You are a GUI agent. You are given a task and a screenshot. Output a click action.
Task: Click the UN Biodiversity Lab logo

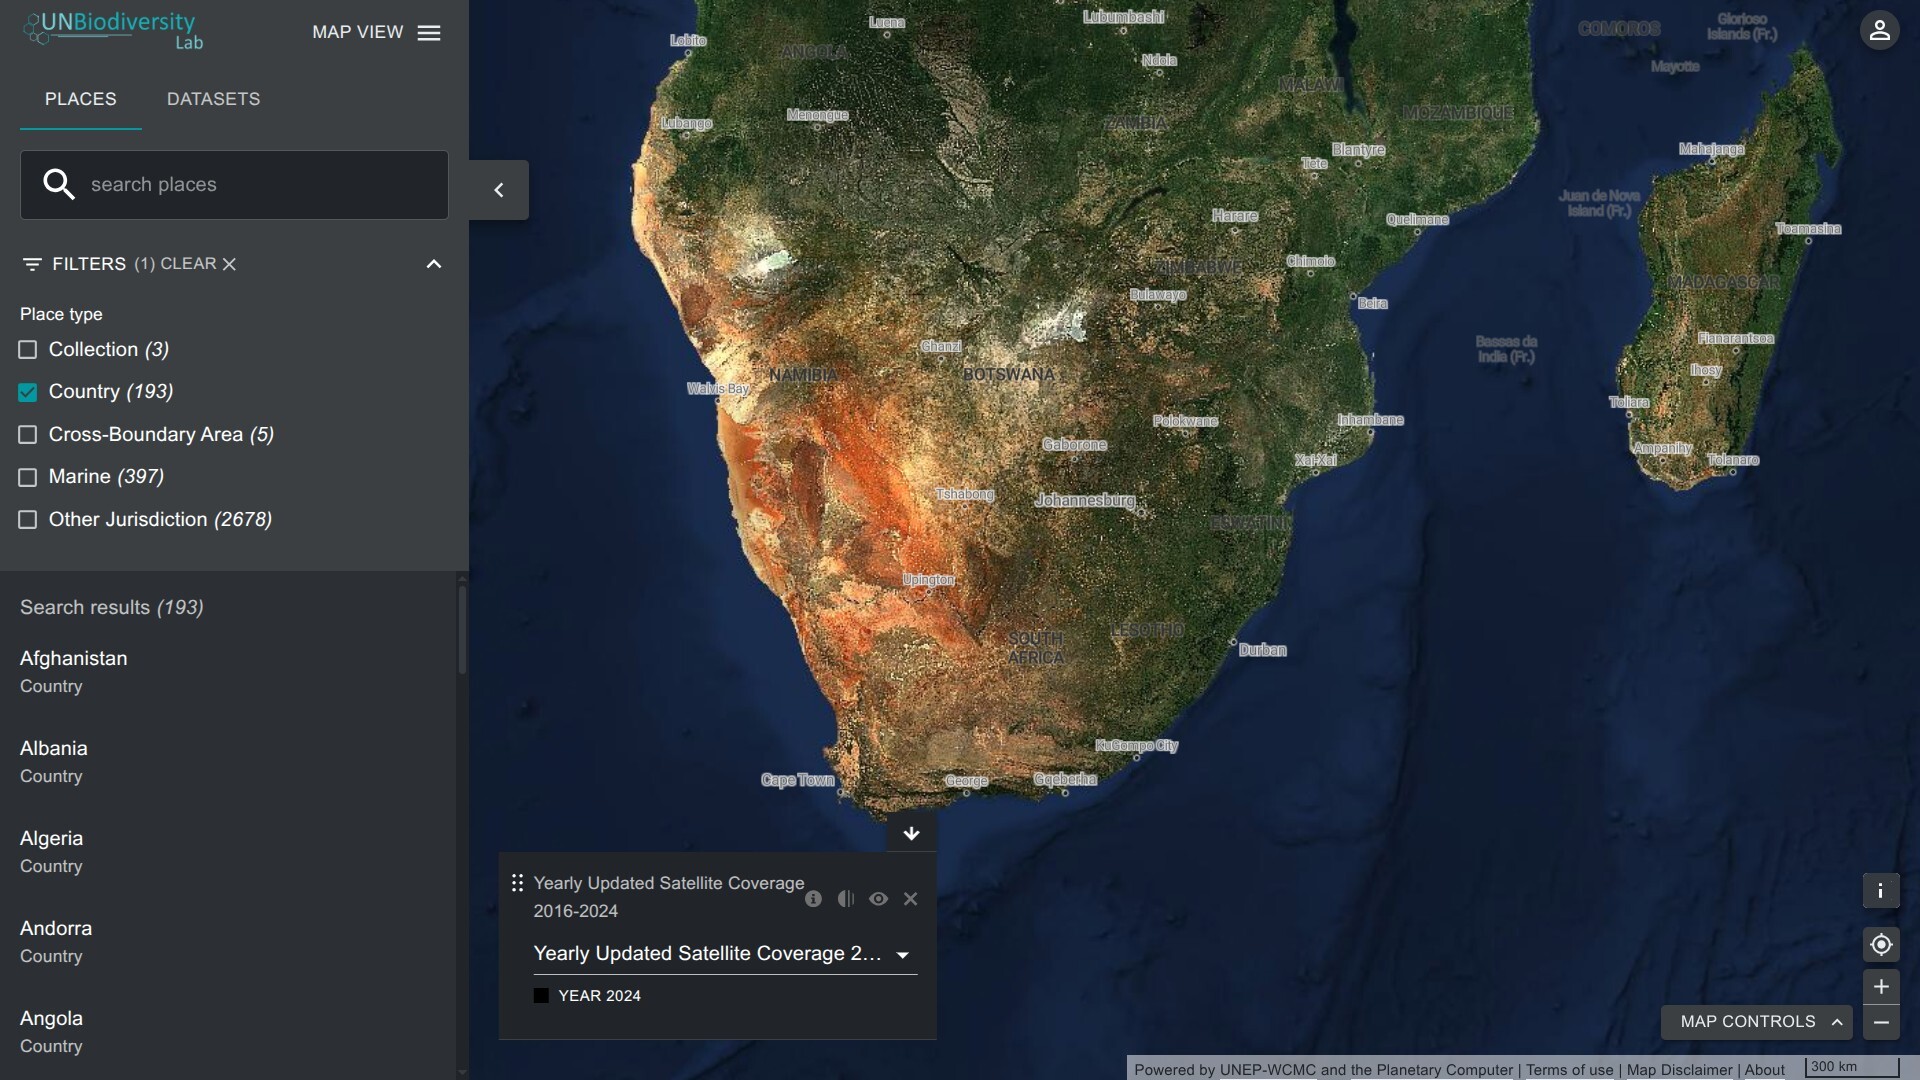[x=113, y=30]
